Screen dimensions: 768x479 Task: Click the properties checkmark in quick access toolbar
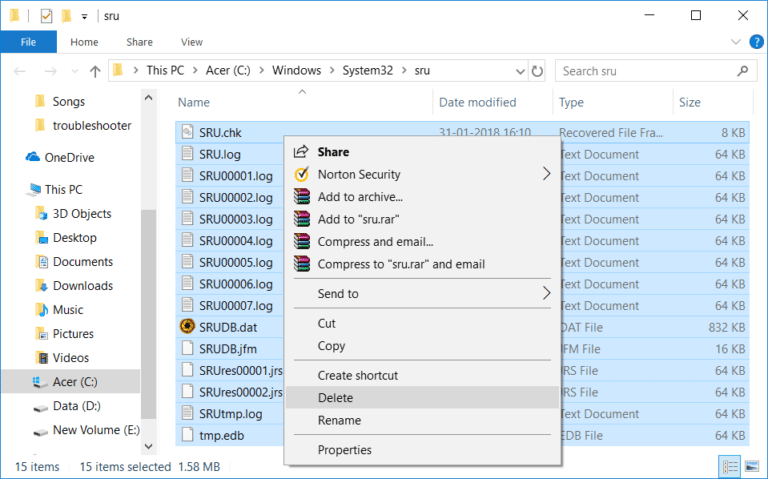click(46, 16)
